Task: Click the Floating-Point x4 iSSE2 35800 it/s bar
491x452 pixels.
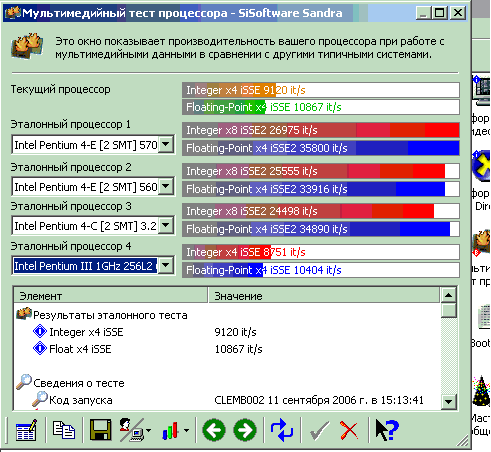Action: coord(321,148)
